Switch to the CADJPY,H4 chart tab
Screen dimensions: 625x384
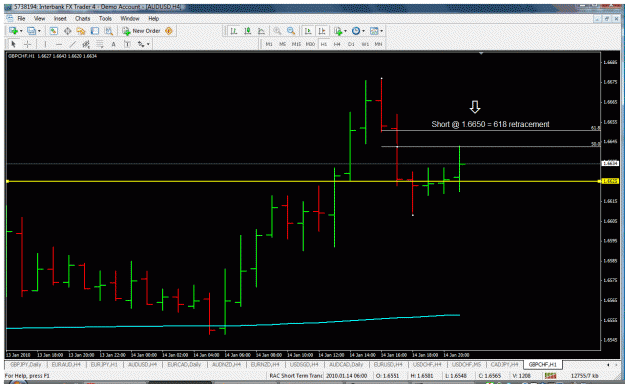tap(504, 364)
